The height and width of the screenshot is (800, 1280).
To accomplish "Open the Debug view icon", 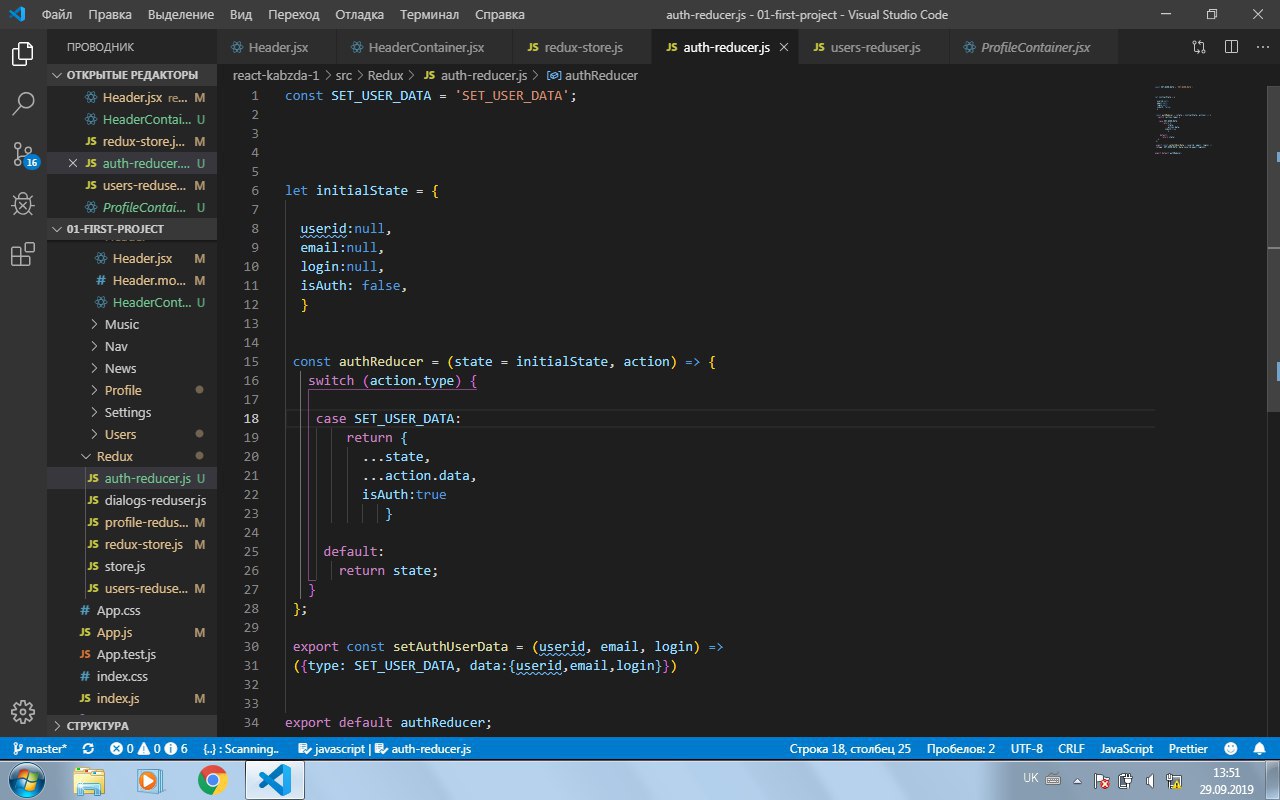I will tap(22, 205).
